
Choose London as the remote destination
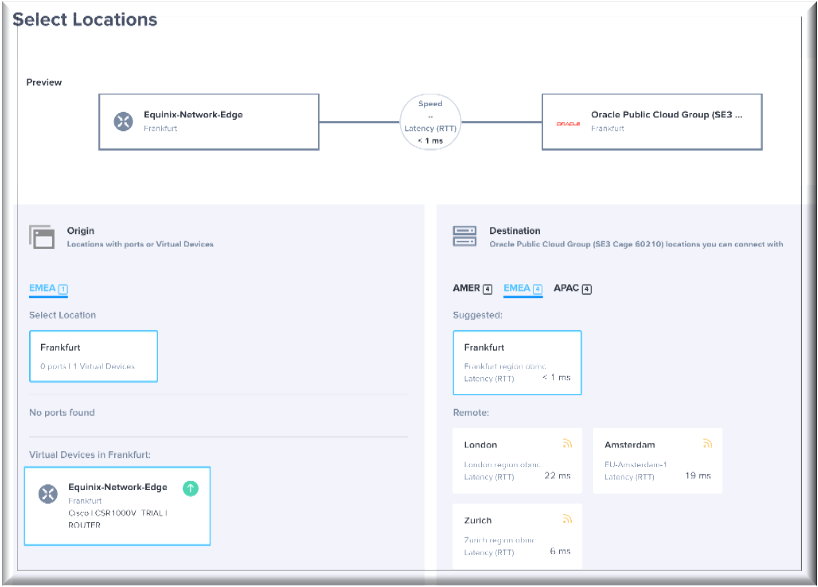pos(516,460)
